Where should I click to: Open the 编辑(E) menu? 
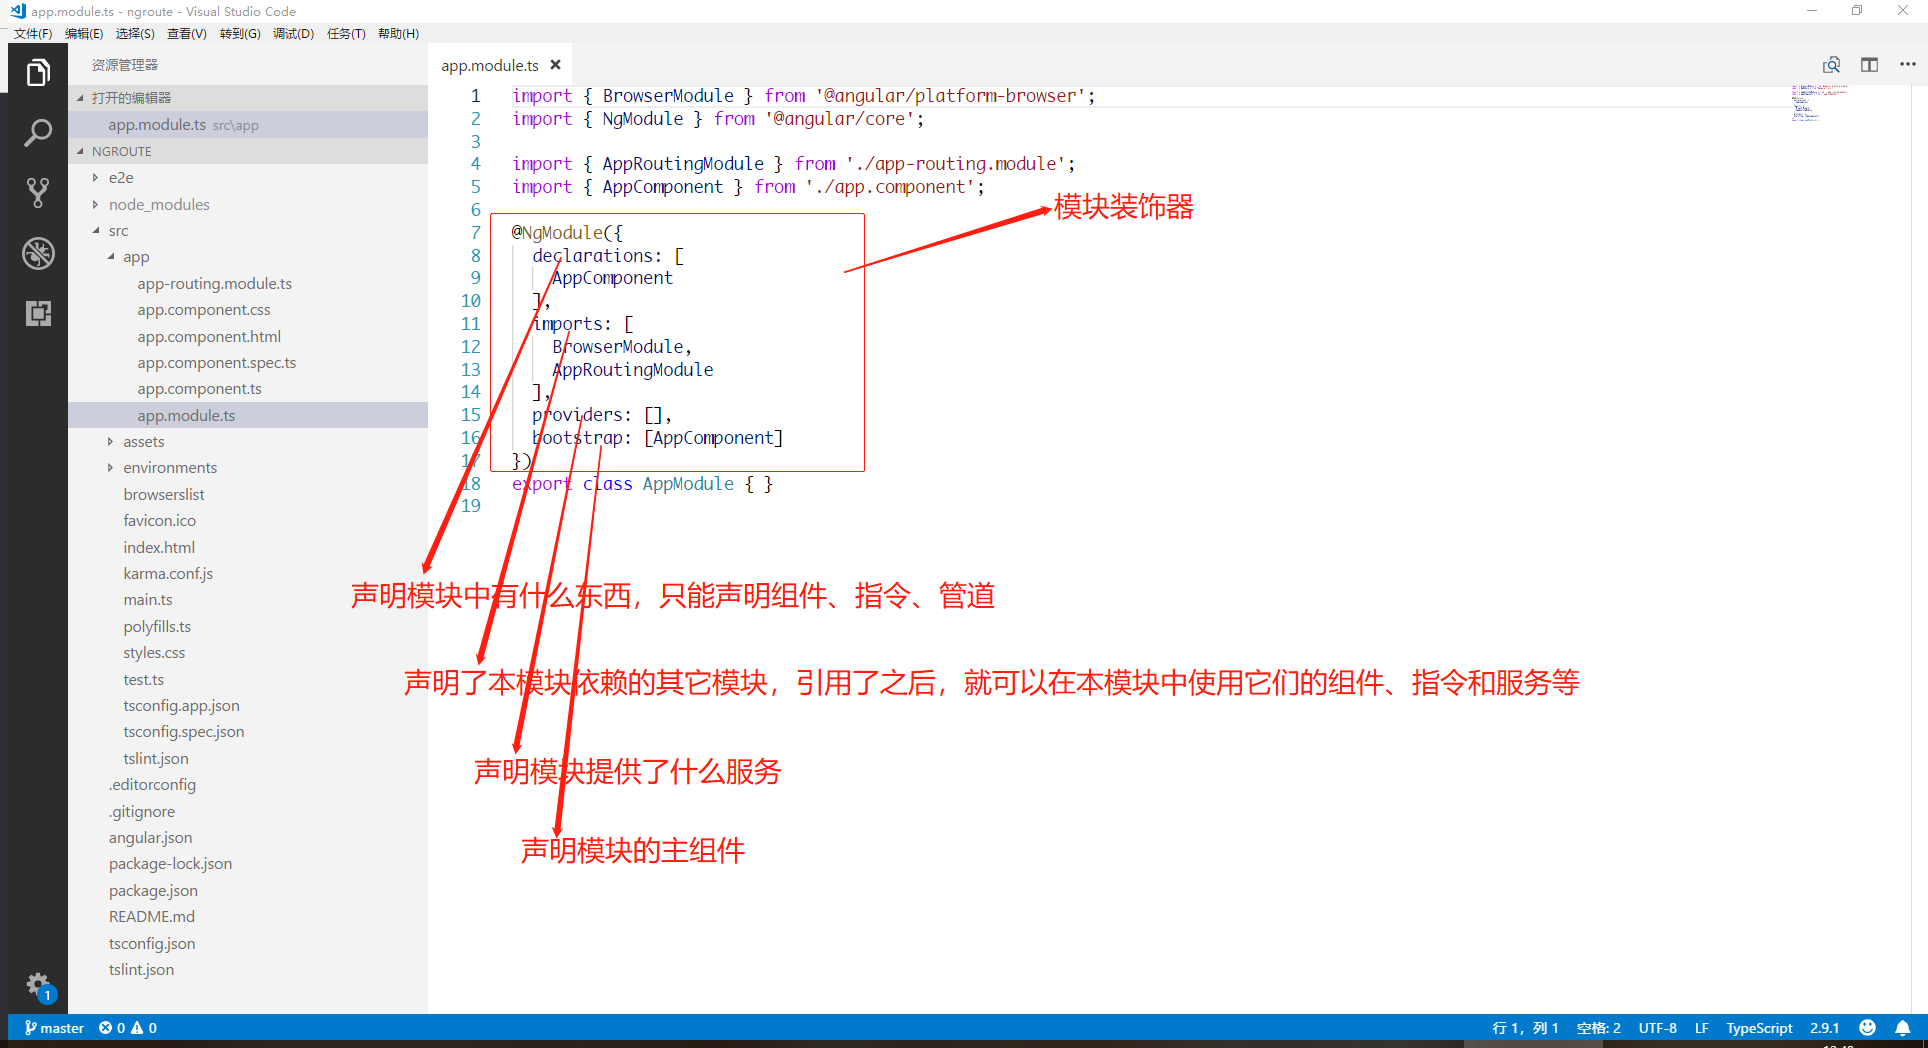(x=84, y=33)
